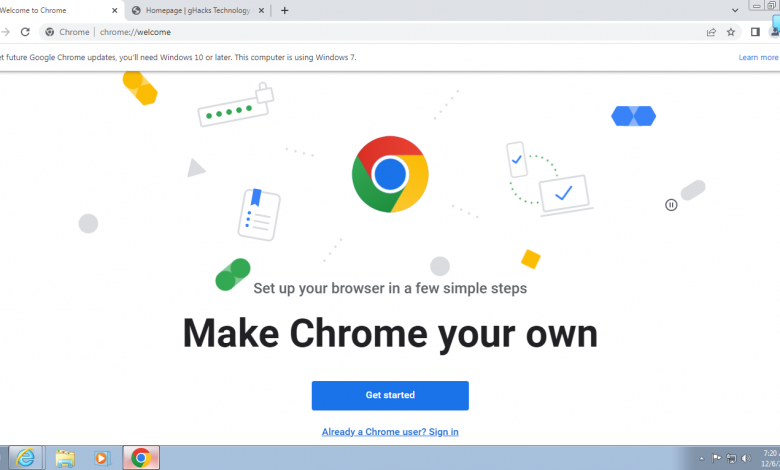Follow the Already a Chrome user? Sign in link
780x470 pixels.
390,432
